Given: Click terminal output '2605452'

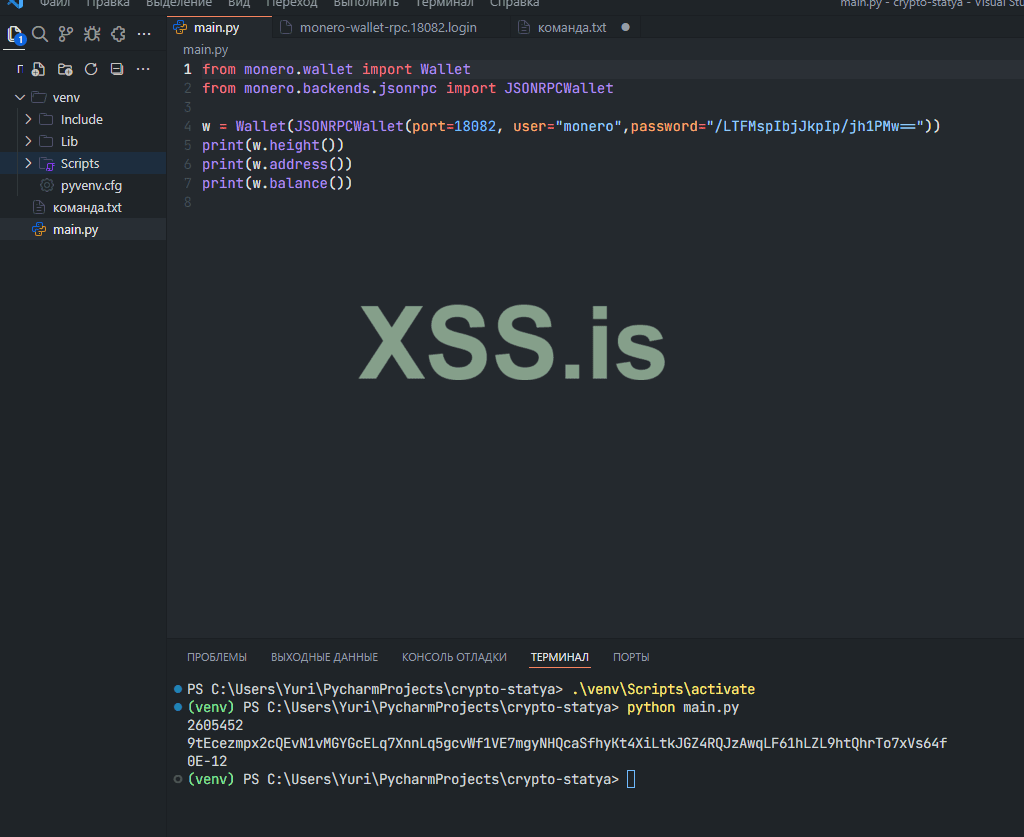Looking at the screenshot, I should click(x=215, y=725).
